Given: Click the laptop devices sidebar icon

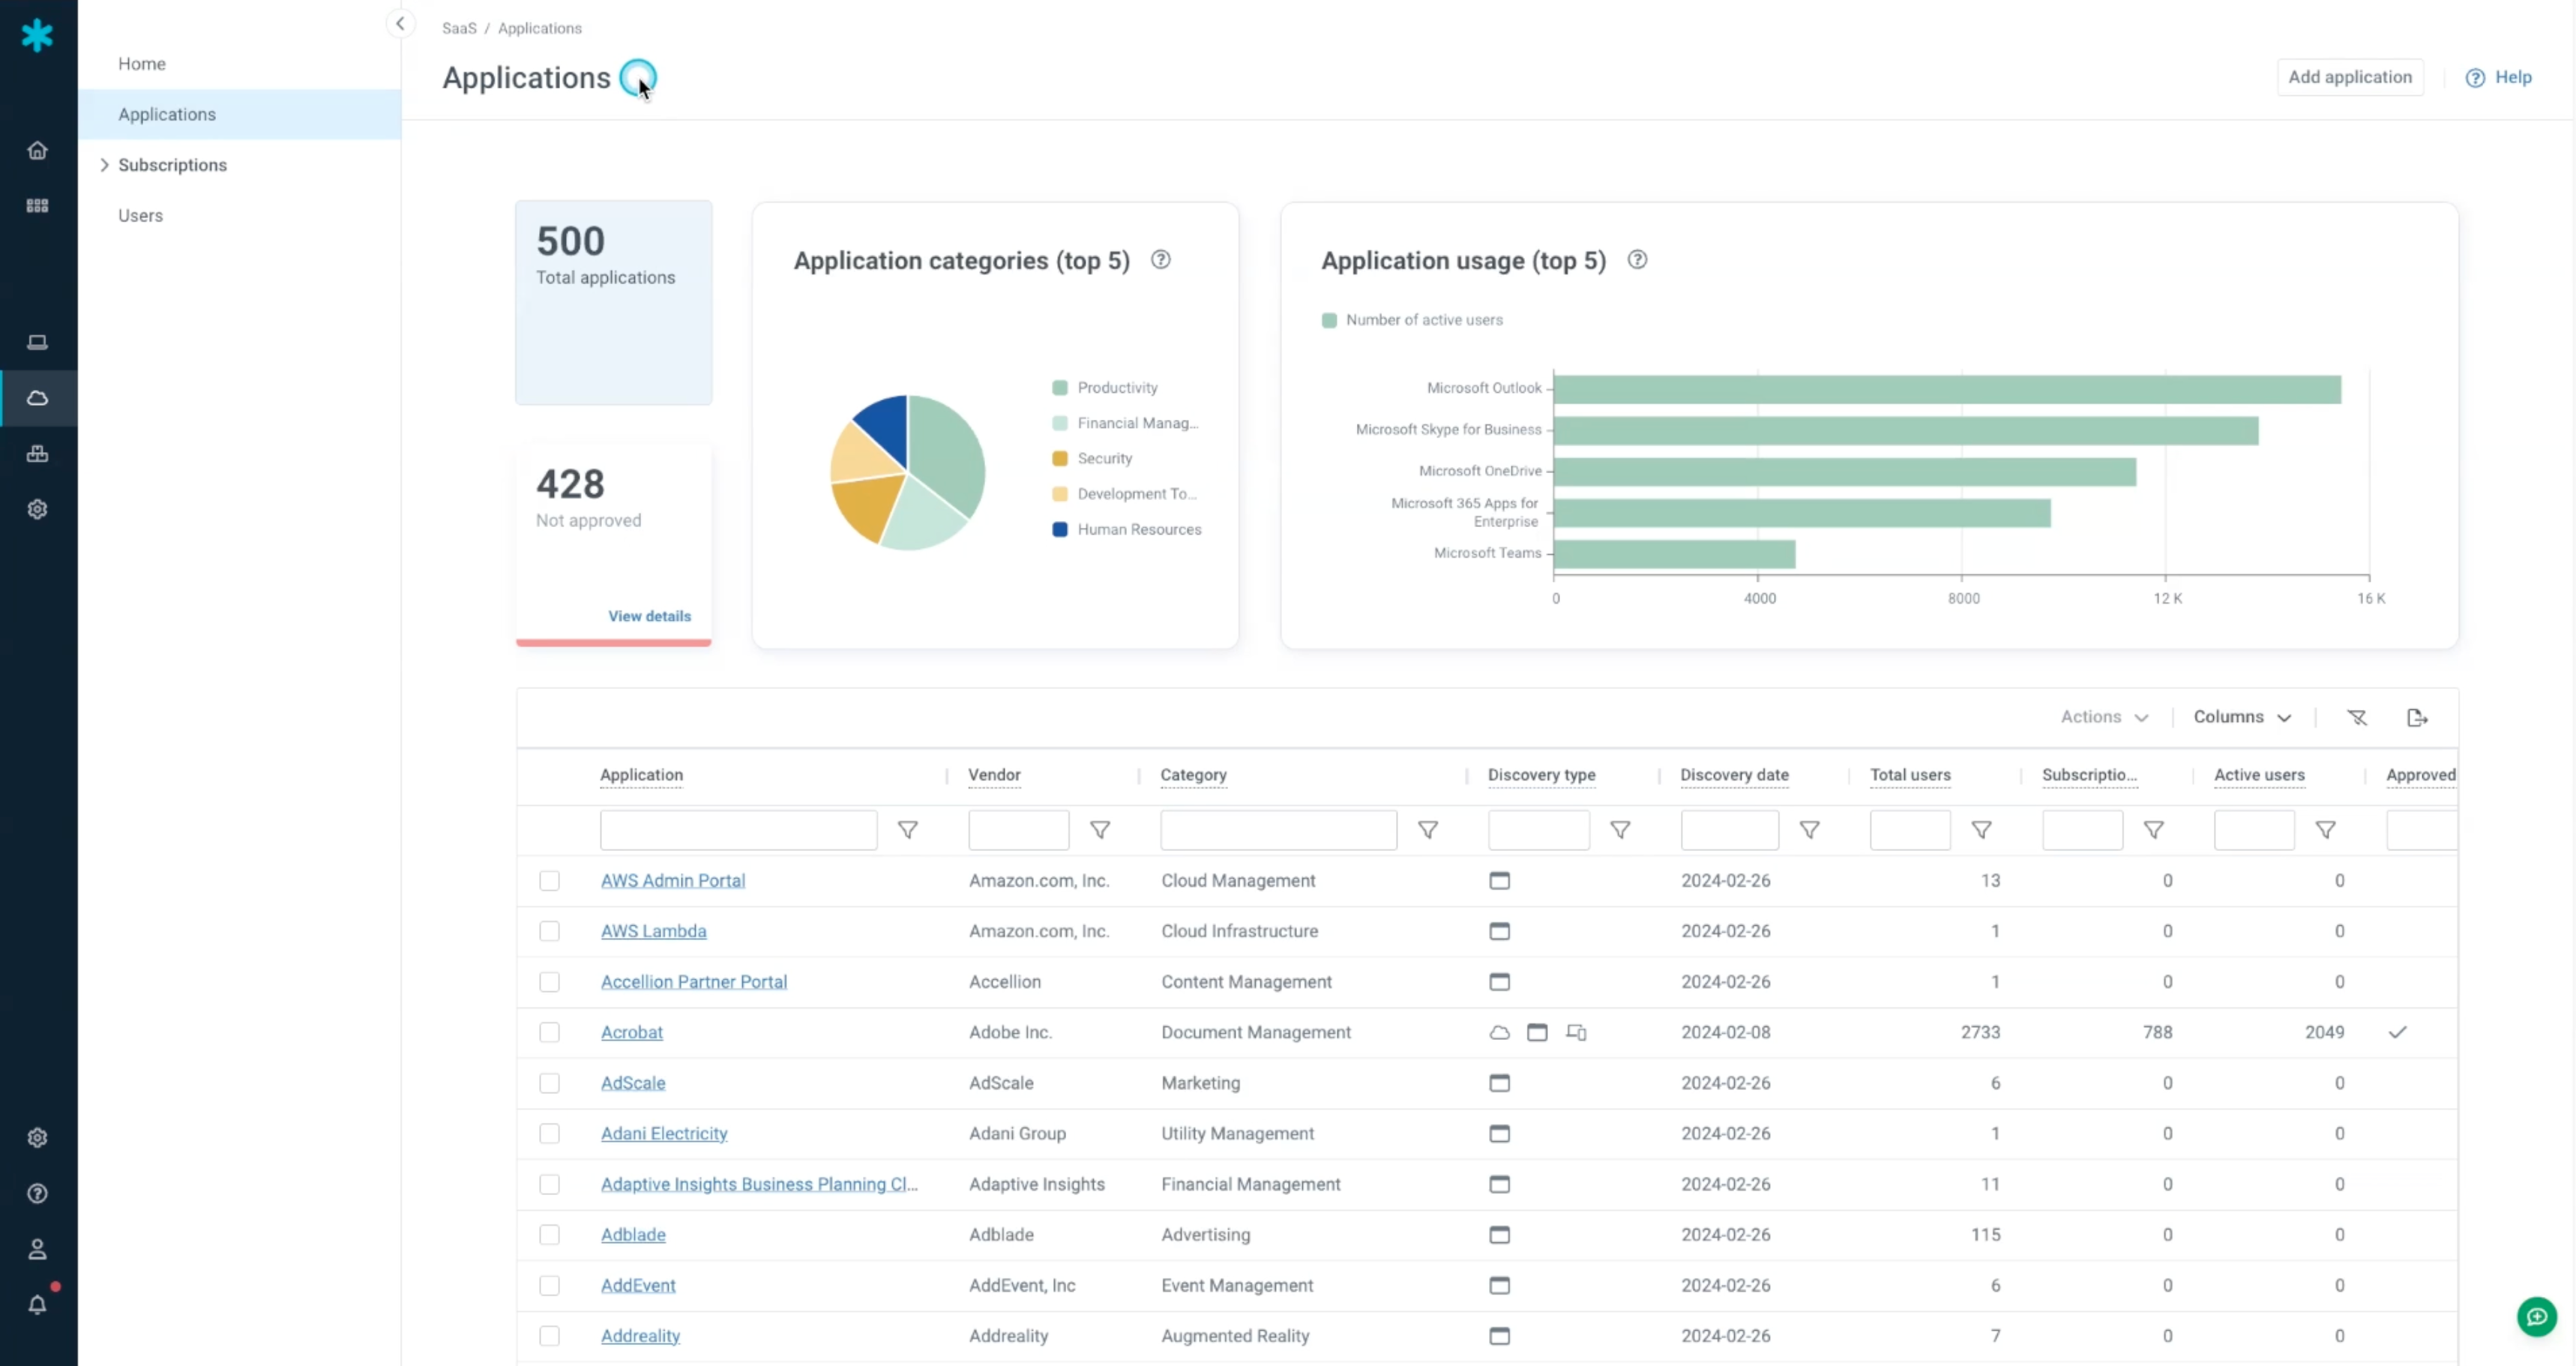Looking at the screenshot, I should point(37,342).
